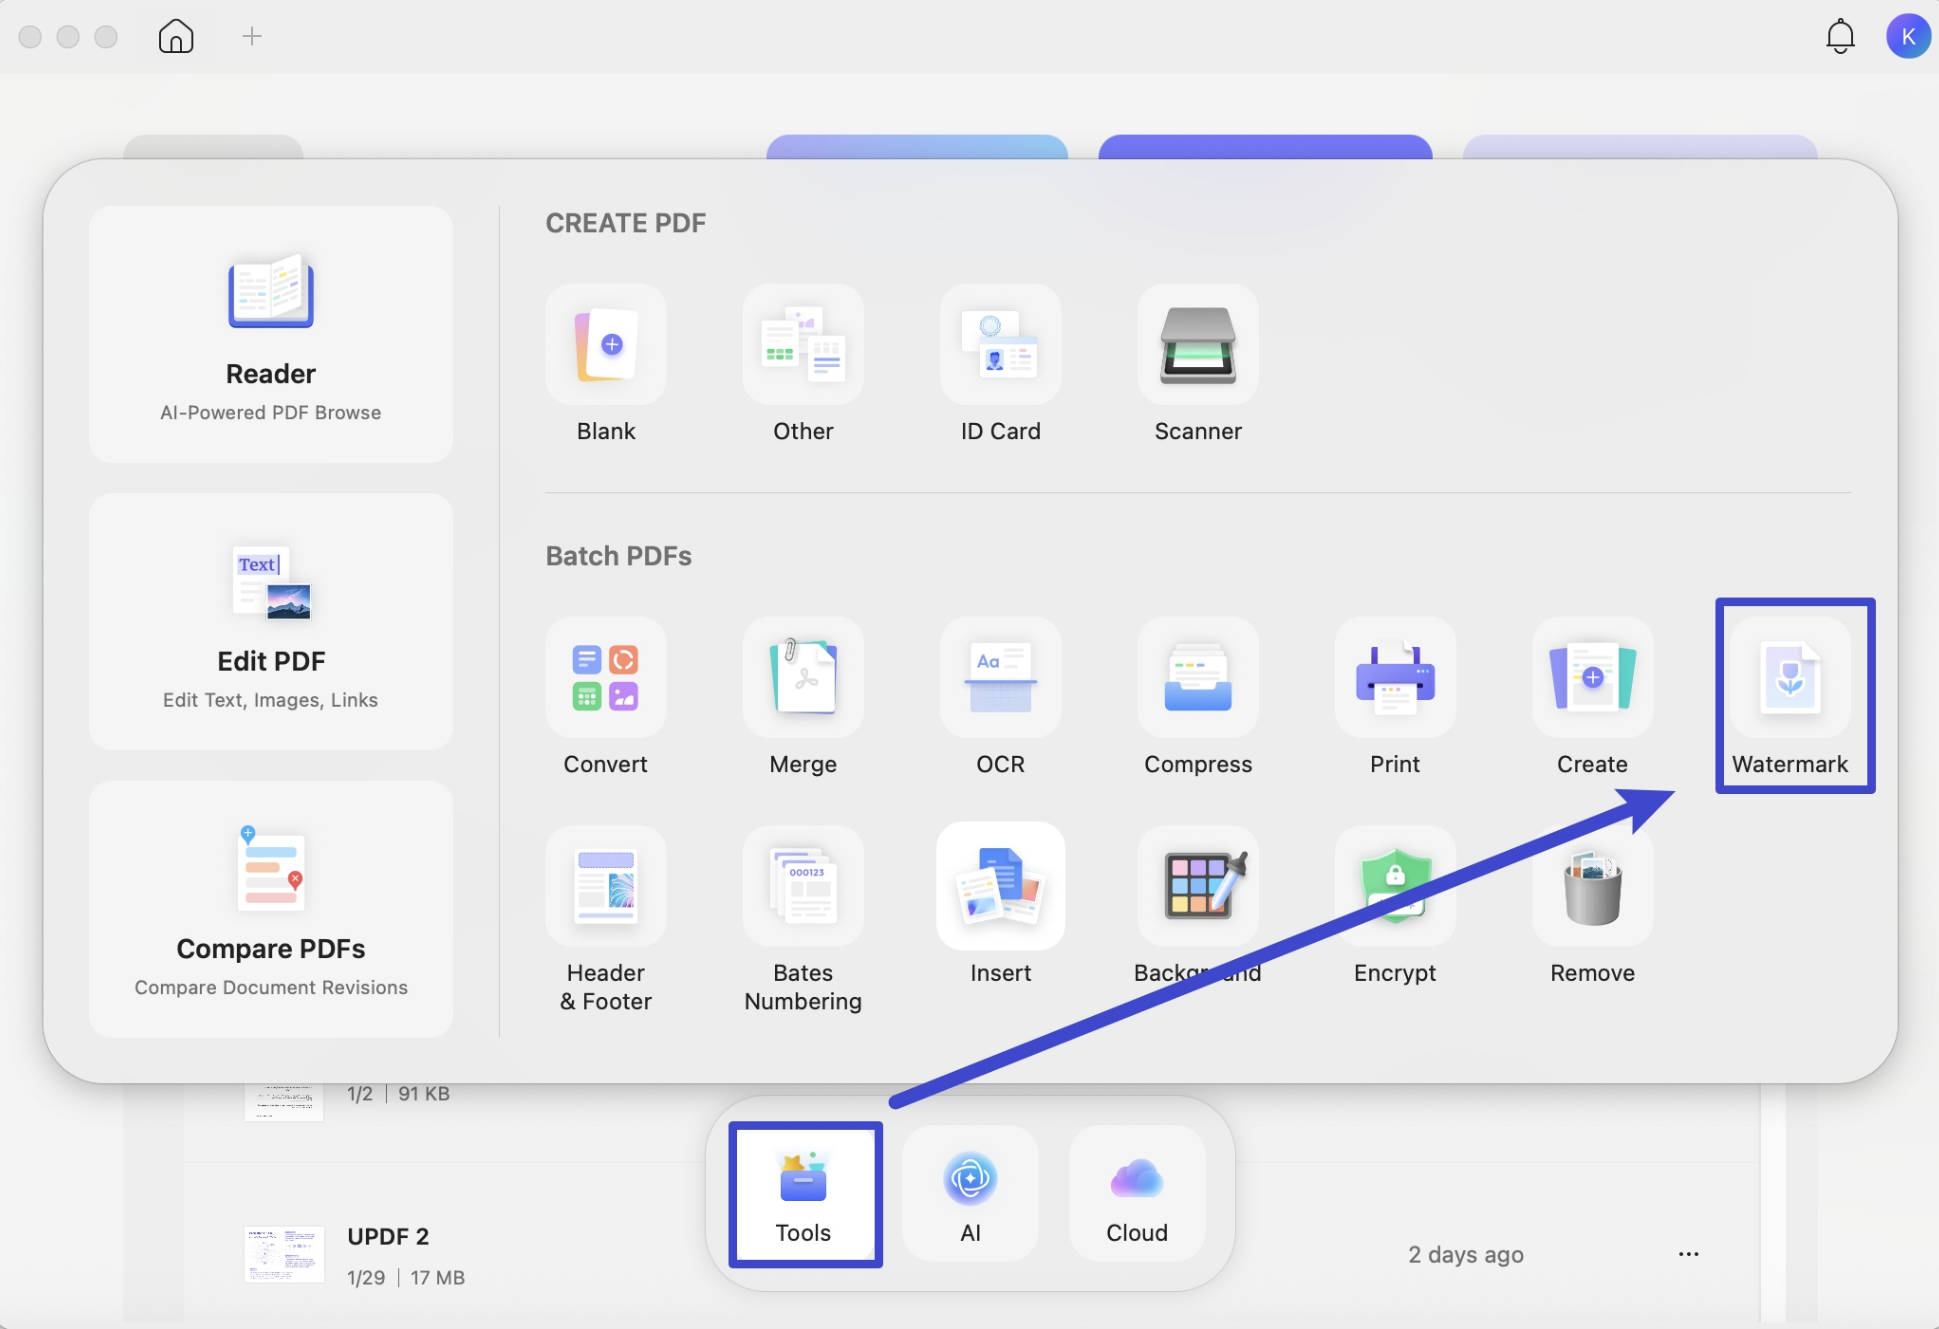
Task: Create an ID Card PDF
Action: pyautogui.click(x=1000, y=345)
